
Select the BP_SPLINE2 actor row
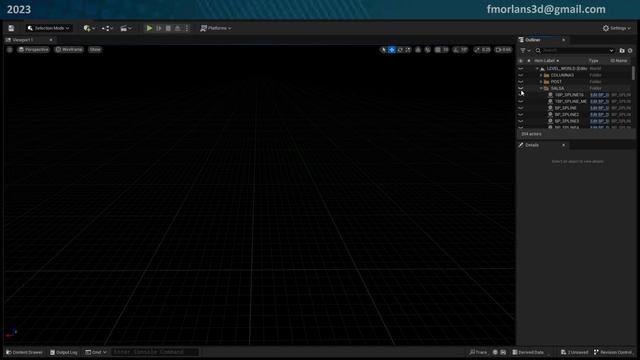click(x=575, y=115)
